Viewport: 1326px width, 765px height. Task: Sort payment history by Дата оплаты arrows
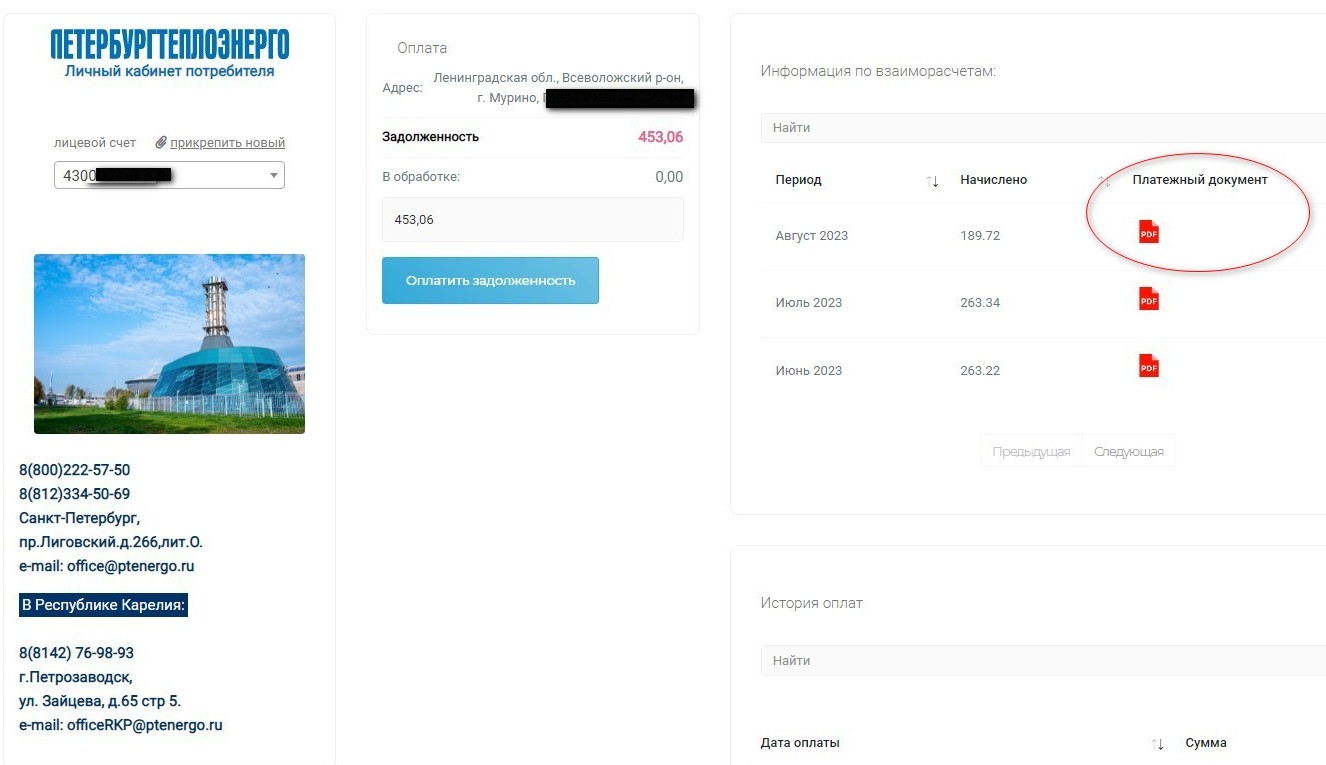[x=1158, y=743]
